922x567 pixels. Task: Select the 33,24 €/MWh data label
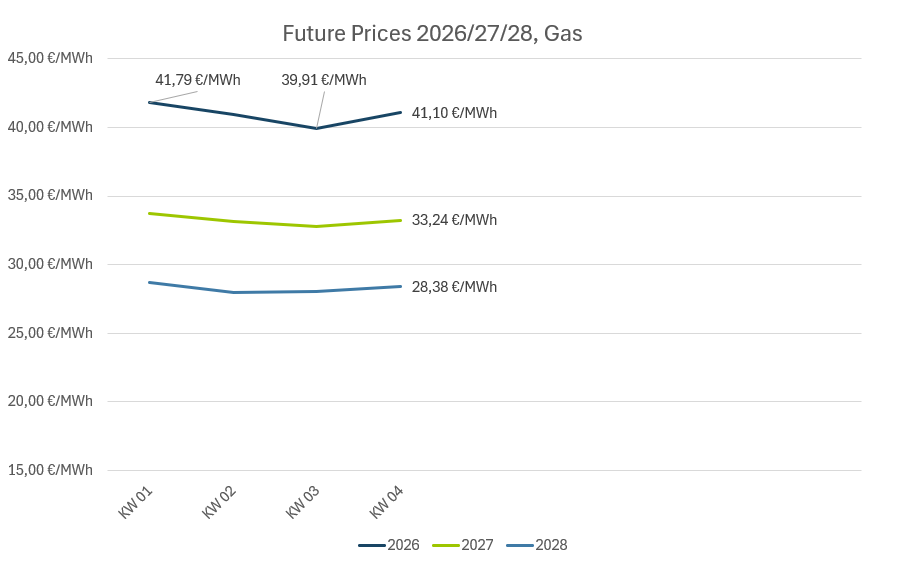click(454, 220)
